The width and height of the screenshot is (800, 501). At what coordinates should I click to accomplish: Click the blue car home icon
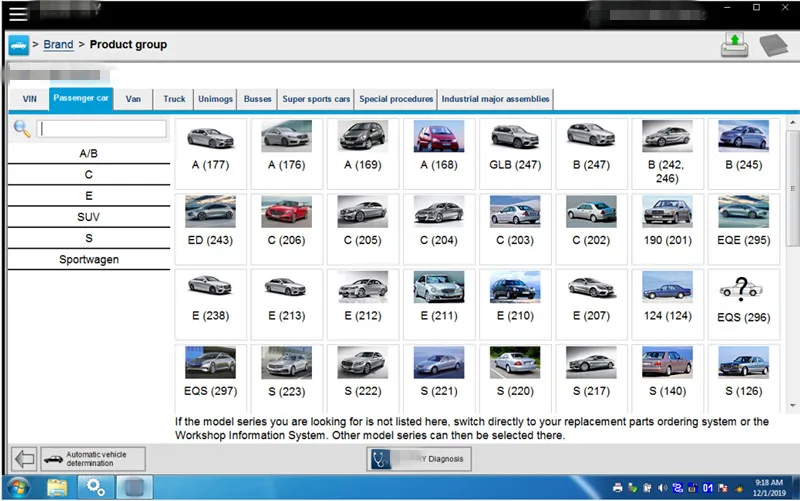pos(19,45)
